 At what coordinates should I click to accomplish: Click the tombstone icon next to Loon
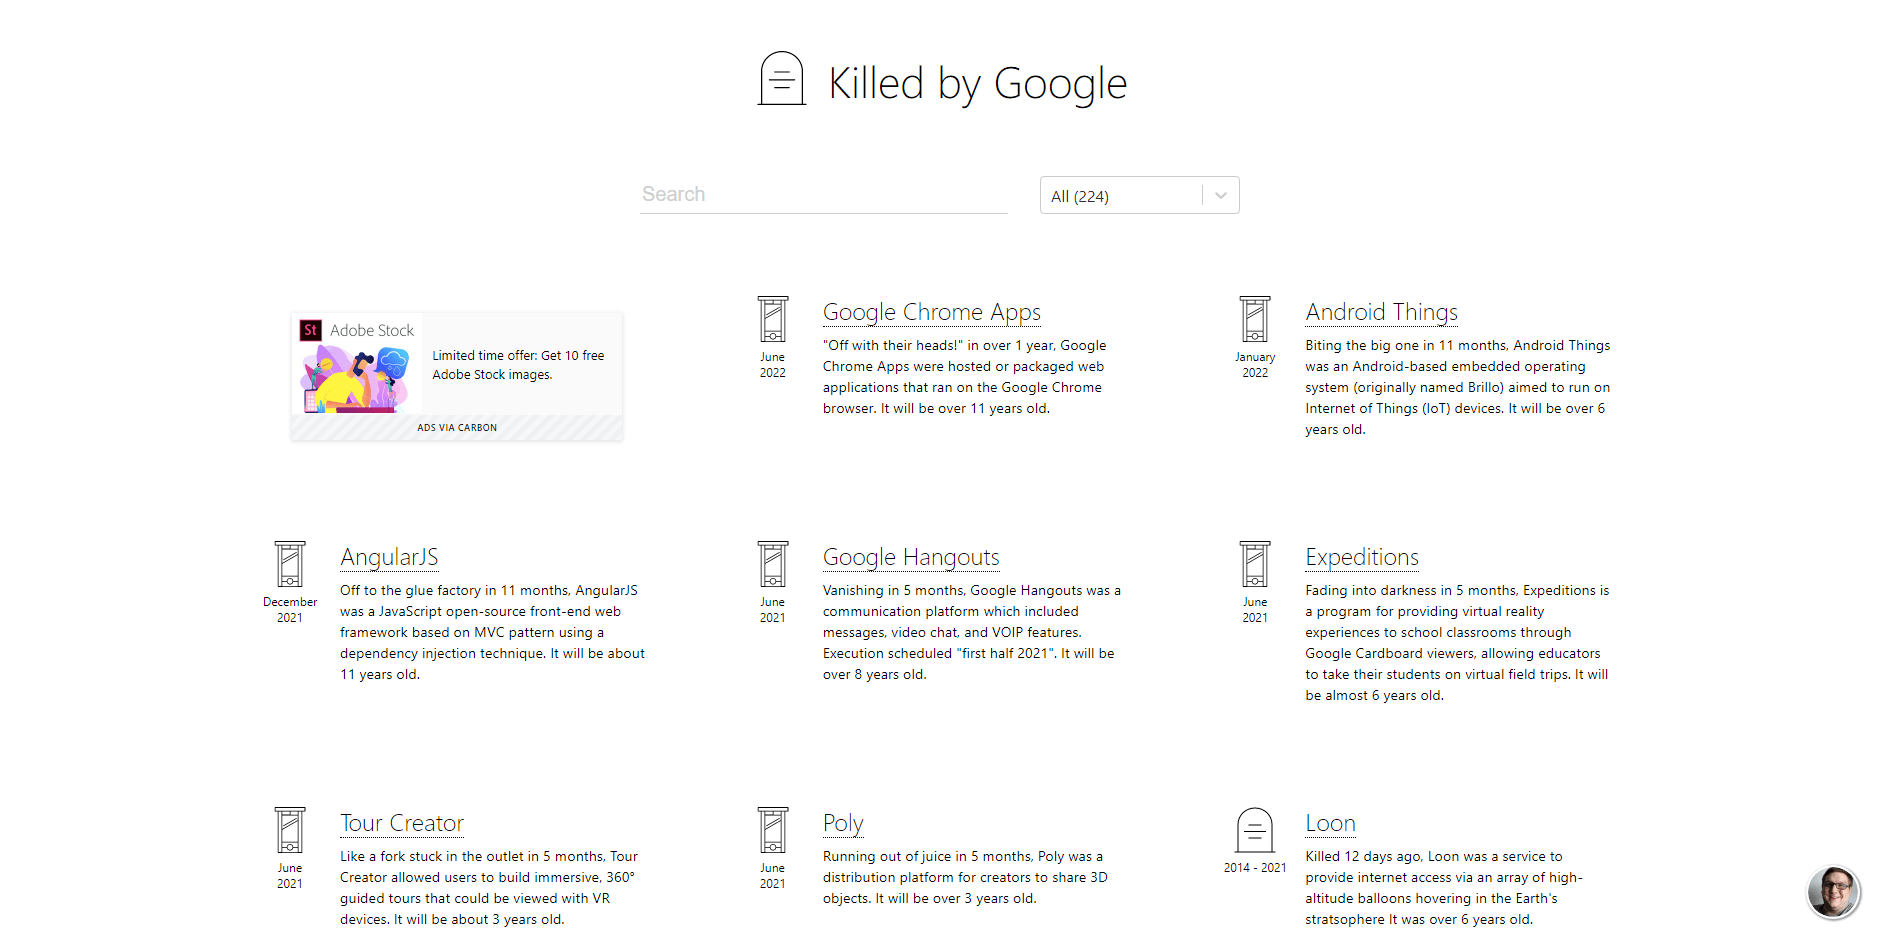1255,830
